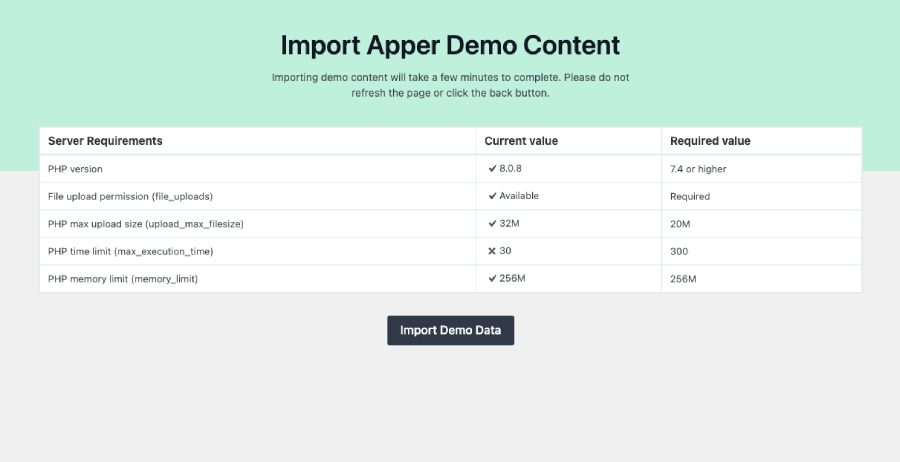Viewport: 900px width, 462px height.
Task: Click the File upload permission row label
Action: click(130, 196)
